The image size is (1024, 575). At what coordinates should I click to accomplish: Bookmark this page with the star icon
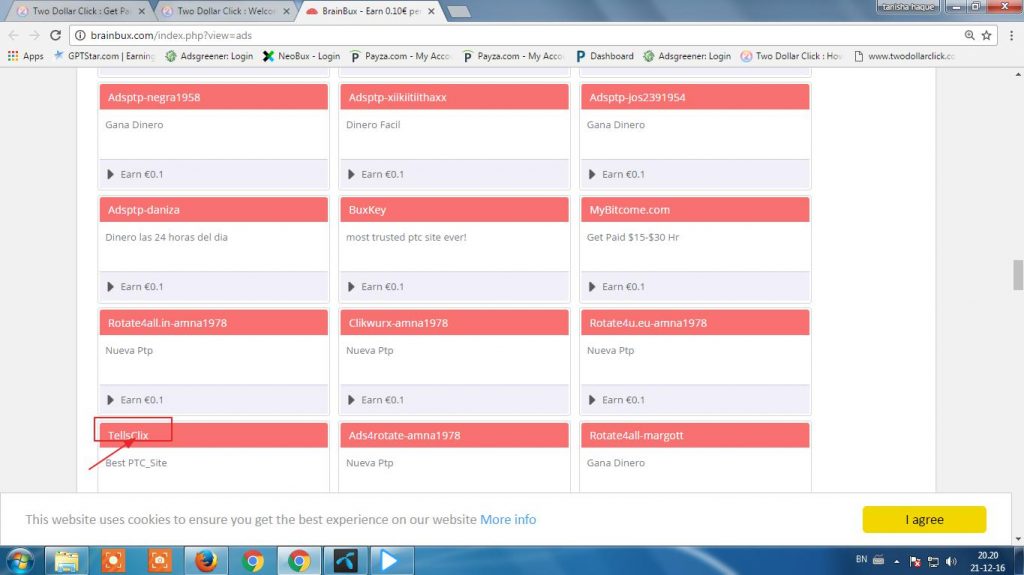(987, 34)
